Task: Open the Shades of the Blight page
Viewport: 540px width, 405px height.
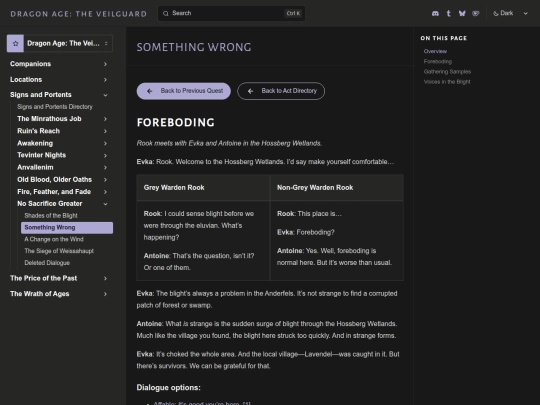Action: [51, 216]
